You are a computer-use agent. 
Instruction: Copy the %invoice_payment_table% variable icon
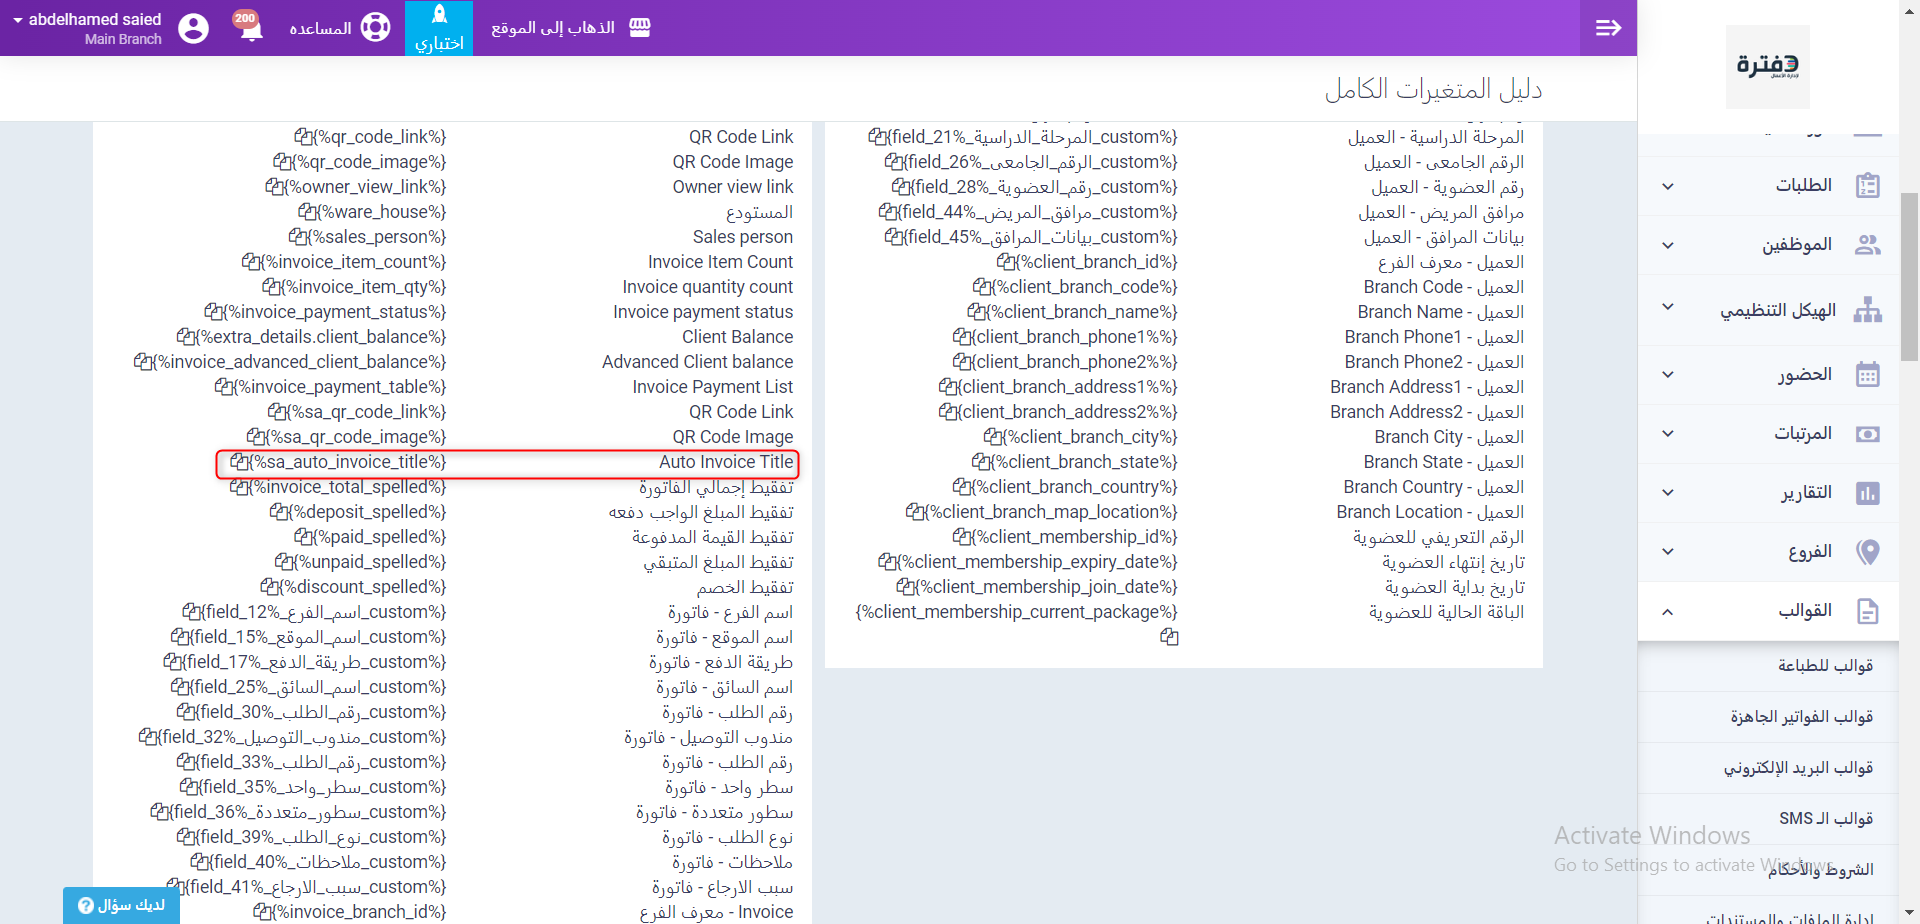(x=224, y=387)
